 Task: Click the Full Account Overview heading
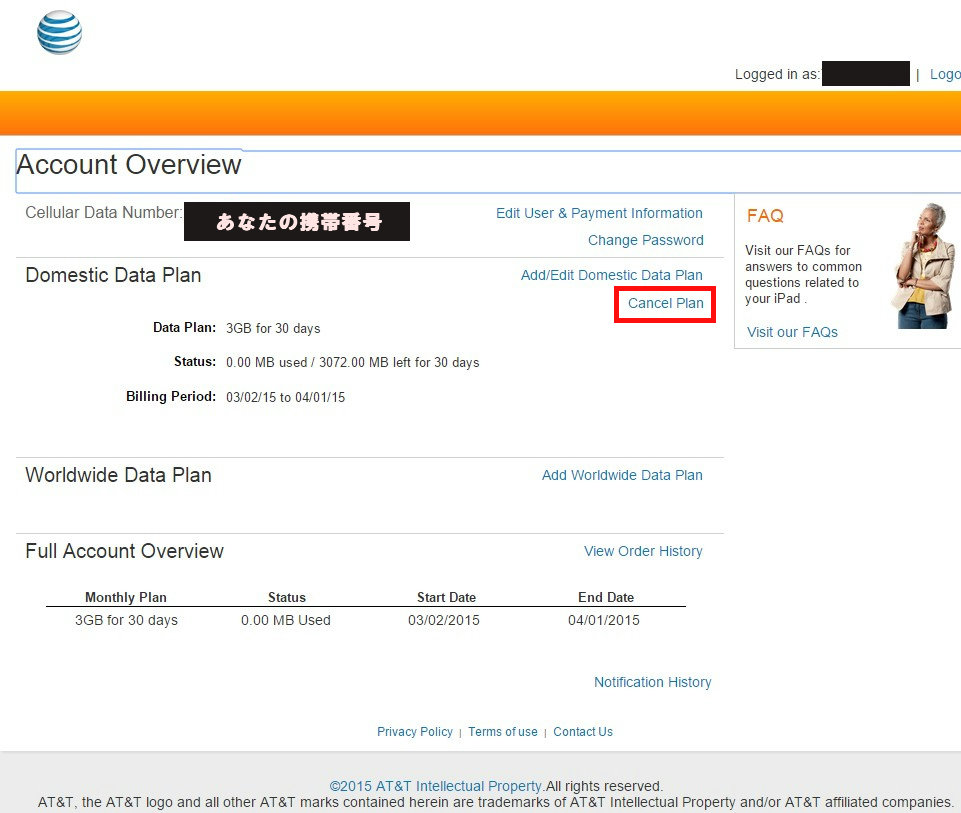click(x=124, y=551)
